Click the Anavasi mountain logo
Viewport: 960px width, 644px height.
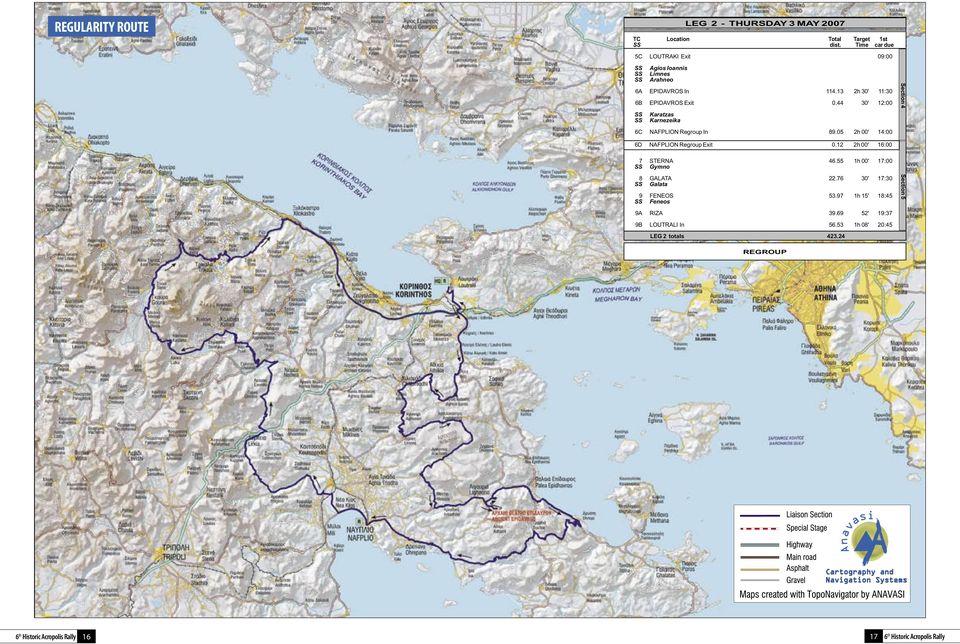pos(871,542)
